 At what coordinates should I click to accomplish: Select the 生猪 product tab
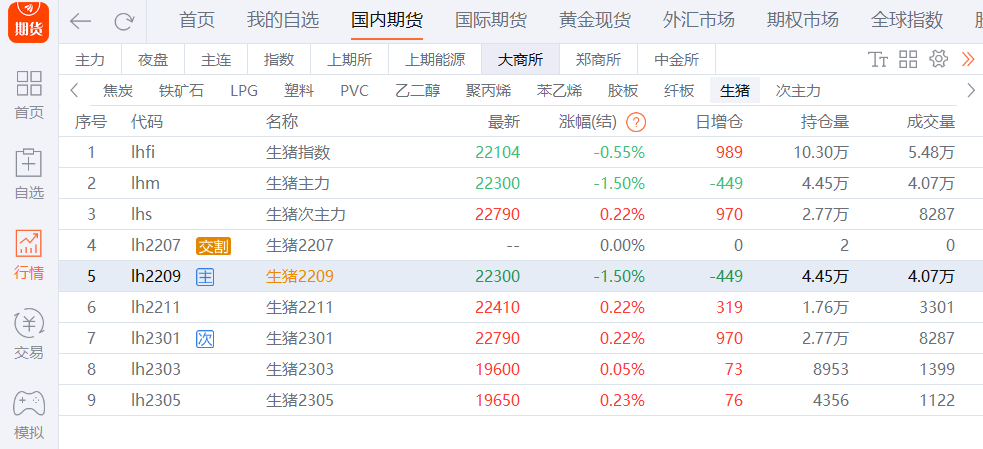coord(735,90)
